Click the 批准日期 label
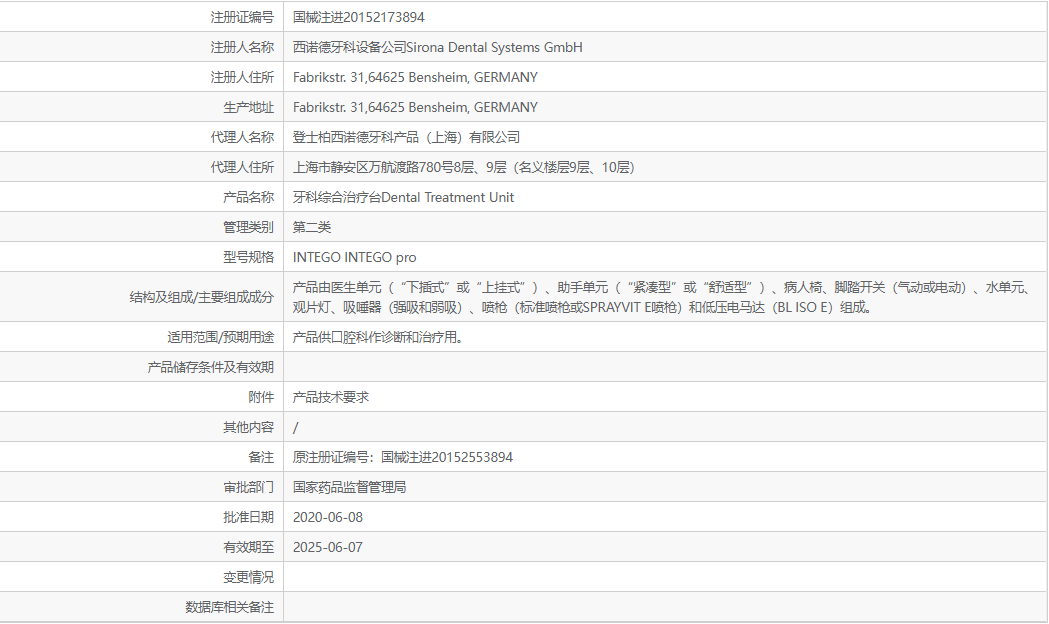This screenshot has width=1049, height=624. 248,518
